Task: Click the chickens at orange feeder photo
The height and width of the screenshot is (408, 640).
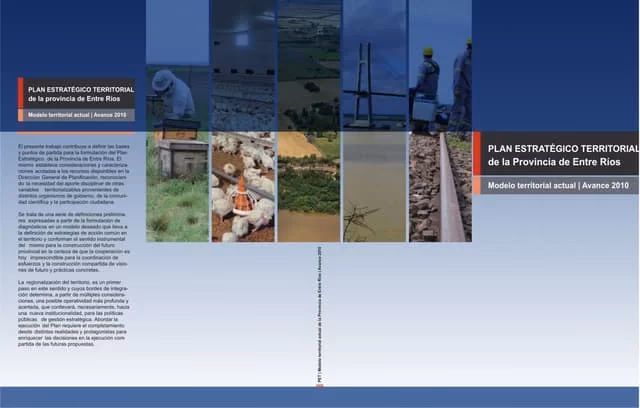Action: (x=242, y=187)
